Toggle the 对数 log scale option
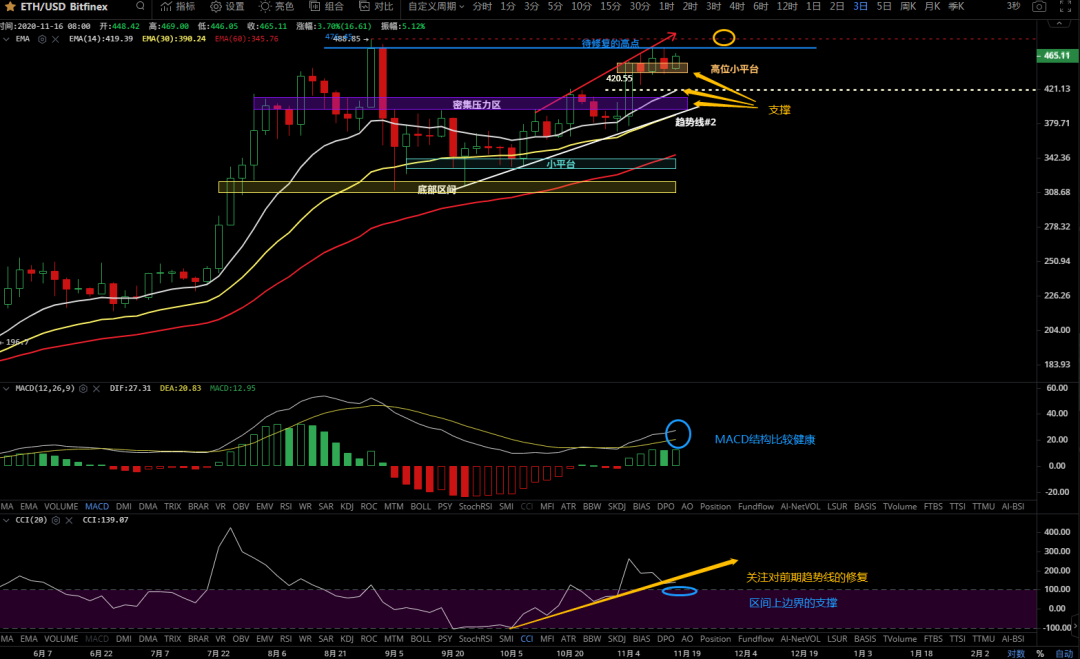Image resolution: width=1080 pixels, height=659 pixels. [x=1016, y=653]
